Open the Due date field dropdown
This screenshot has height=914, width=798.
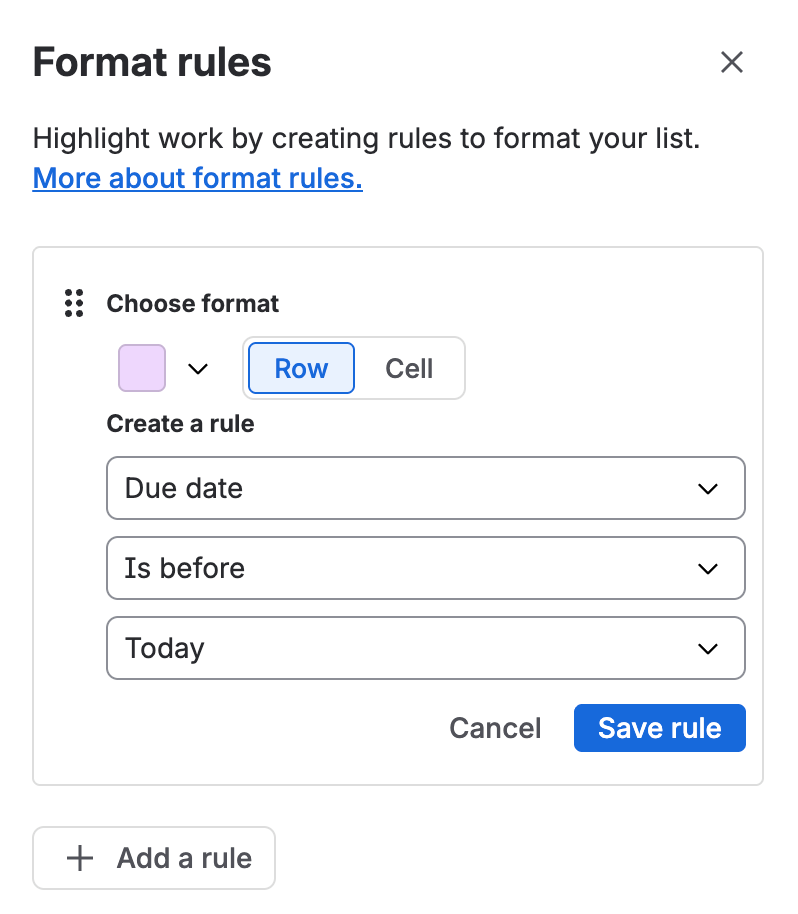pyautogui.click(x=426, y=488)
